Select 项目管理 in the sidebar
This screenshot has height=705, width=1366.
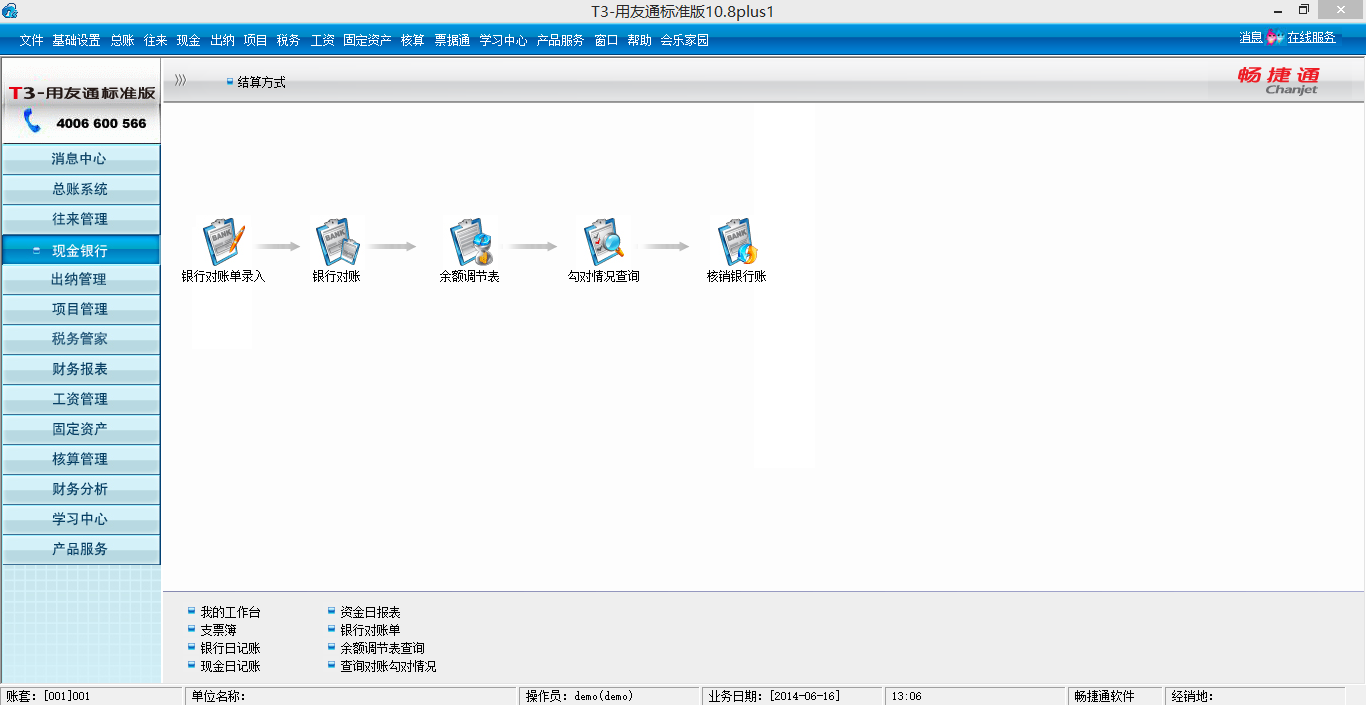tap(80, 309)
